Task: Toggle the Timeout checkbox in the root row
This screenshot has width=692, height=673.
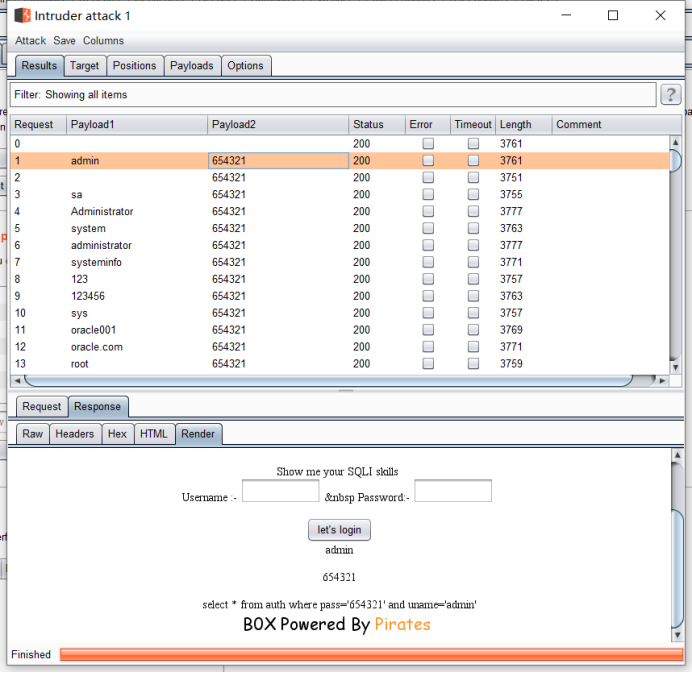Action: (x=473, y=364)
